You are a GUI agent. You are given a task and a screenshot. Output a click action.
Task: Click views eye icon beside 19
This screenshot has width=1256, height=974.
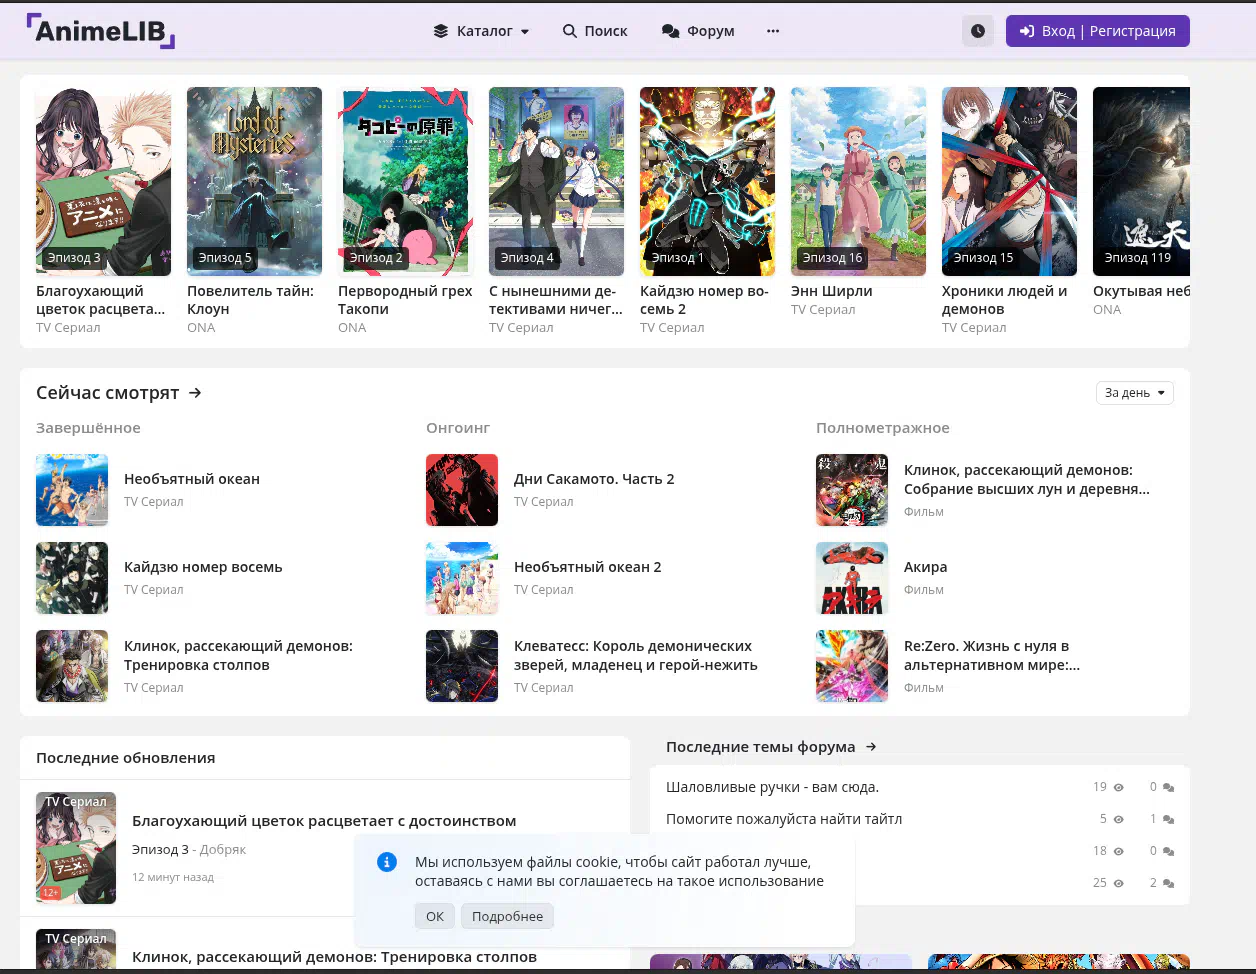(x=1119, y=787)
